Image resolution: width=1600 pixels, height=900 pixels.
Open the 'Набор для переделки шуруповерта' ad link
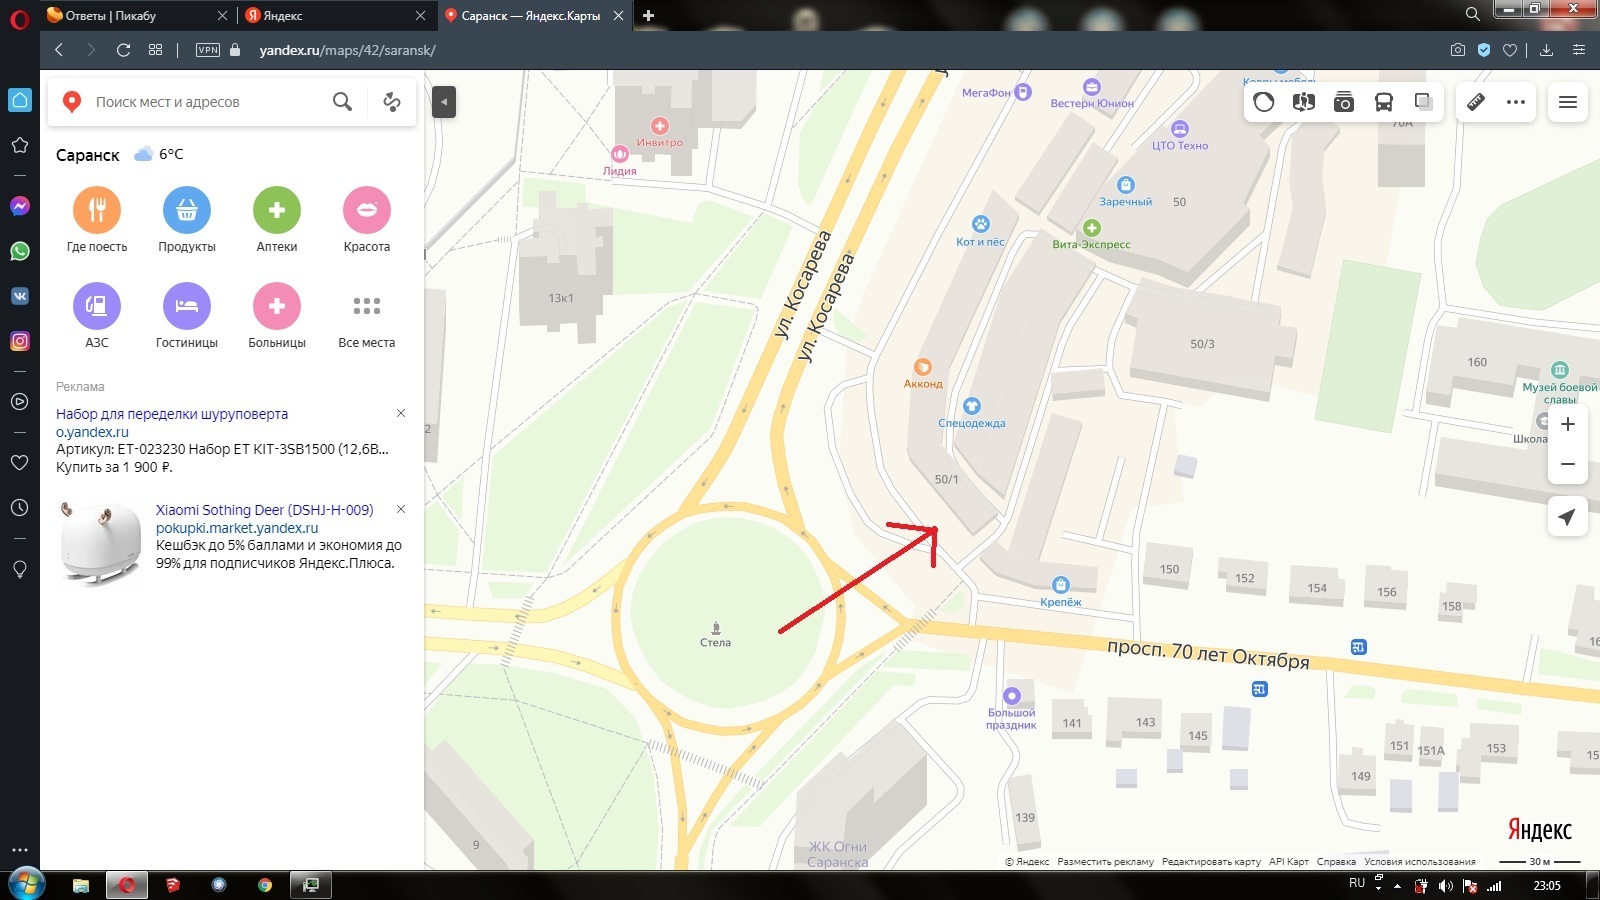click(x=172, y=414)
